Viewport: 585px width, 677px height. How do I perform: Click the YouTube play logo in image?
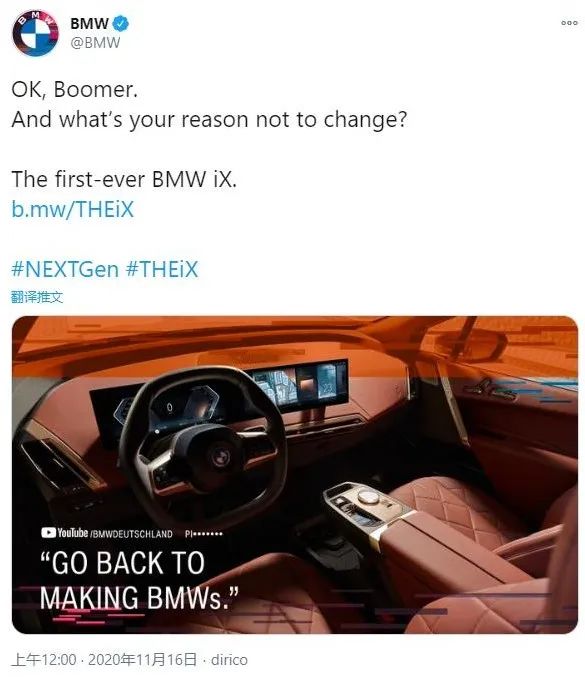48,533
